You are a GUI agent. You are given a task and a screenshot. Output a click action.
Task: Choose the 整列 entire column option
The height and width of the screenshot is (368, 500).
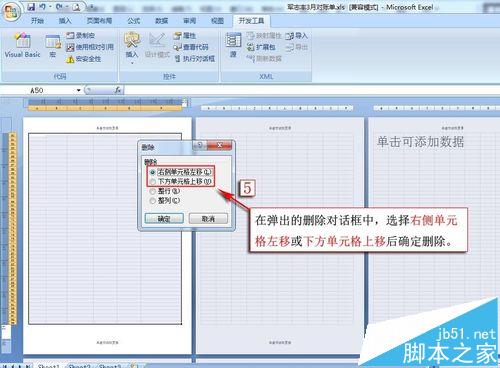(165, 201)
